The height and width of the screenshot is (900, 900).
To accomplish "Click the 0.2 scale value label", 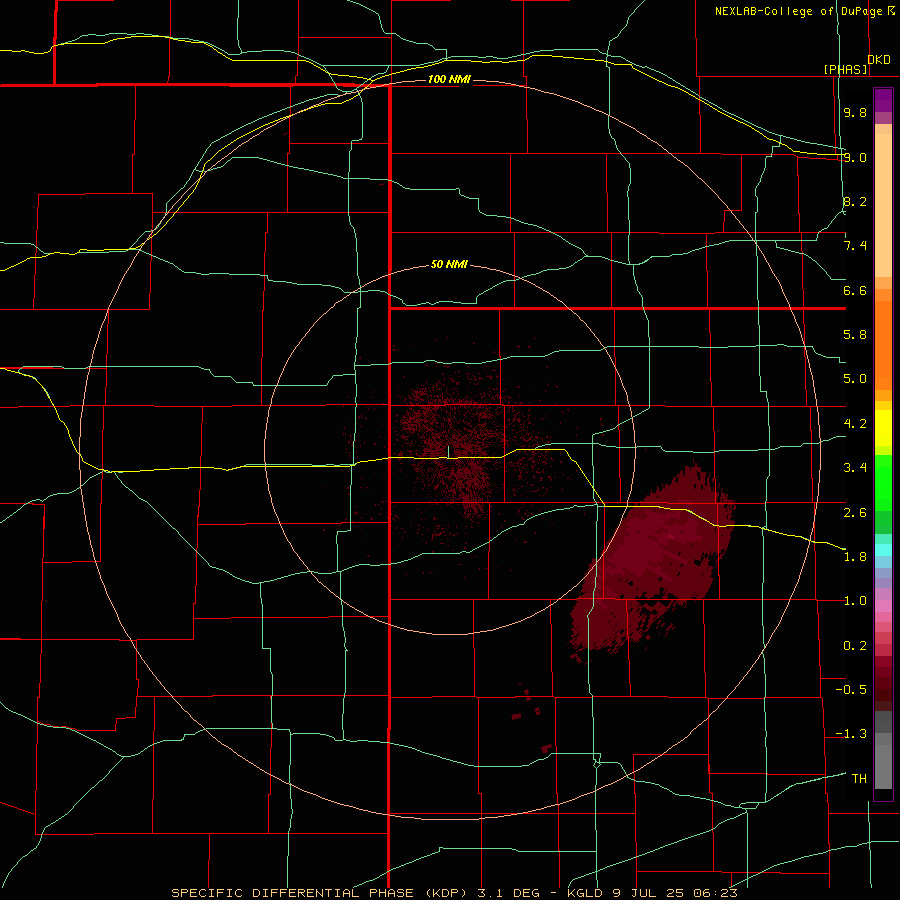I will tap(855, 646).
